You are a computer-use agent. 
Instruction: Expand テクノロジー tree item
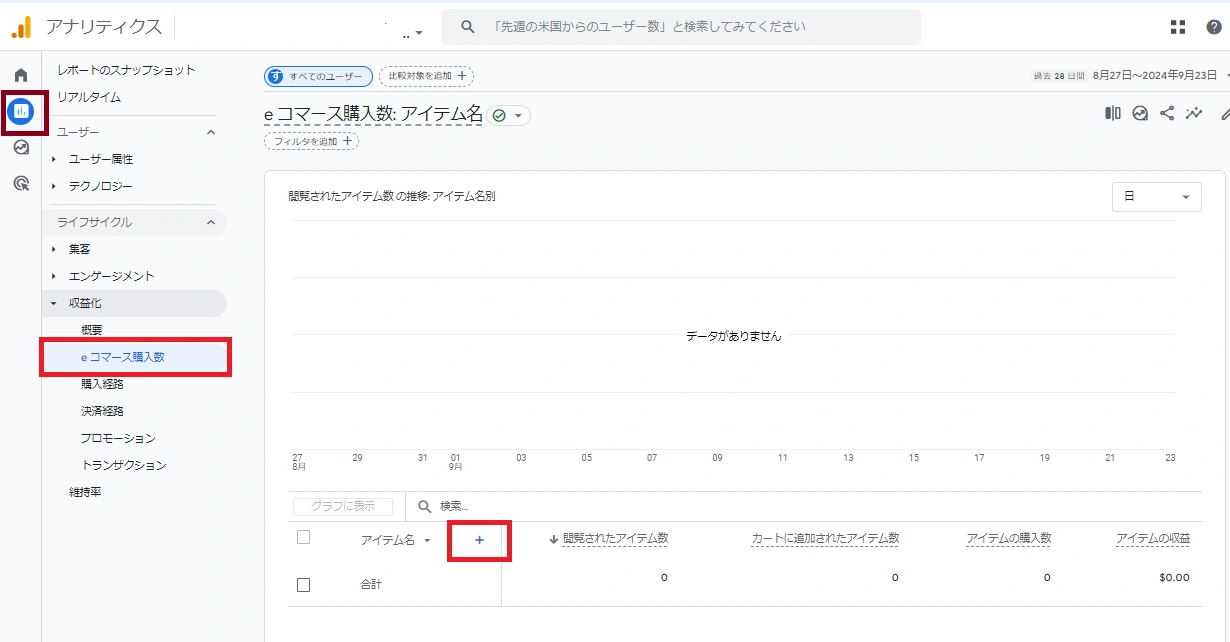click(54, 186)
